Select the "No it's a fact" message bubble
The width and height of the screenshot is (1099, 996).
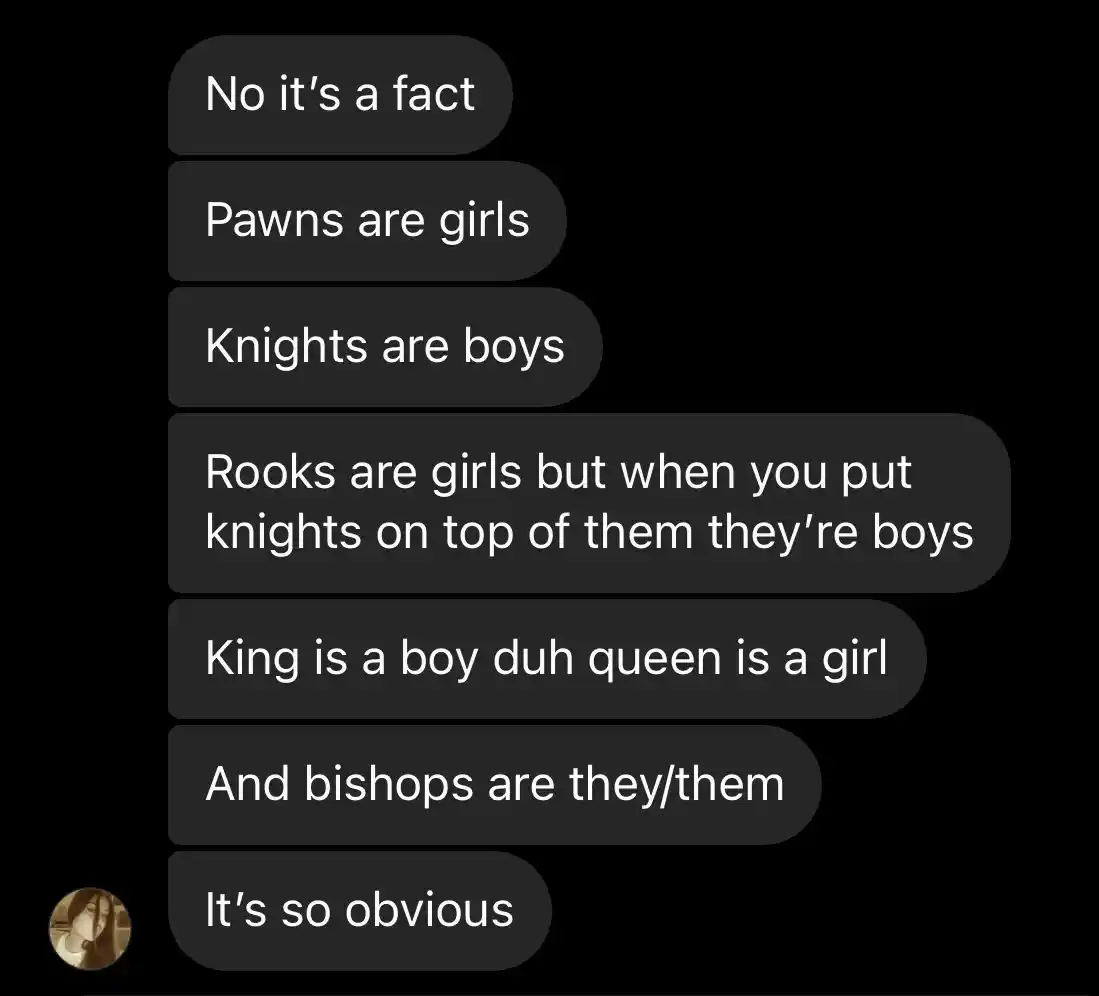point(340,95)
